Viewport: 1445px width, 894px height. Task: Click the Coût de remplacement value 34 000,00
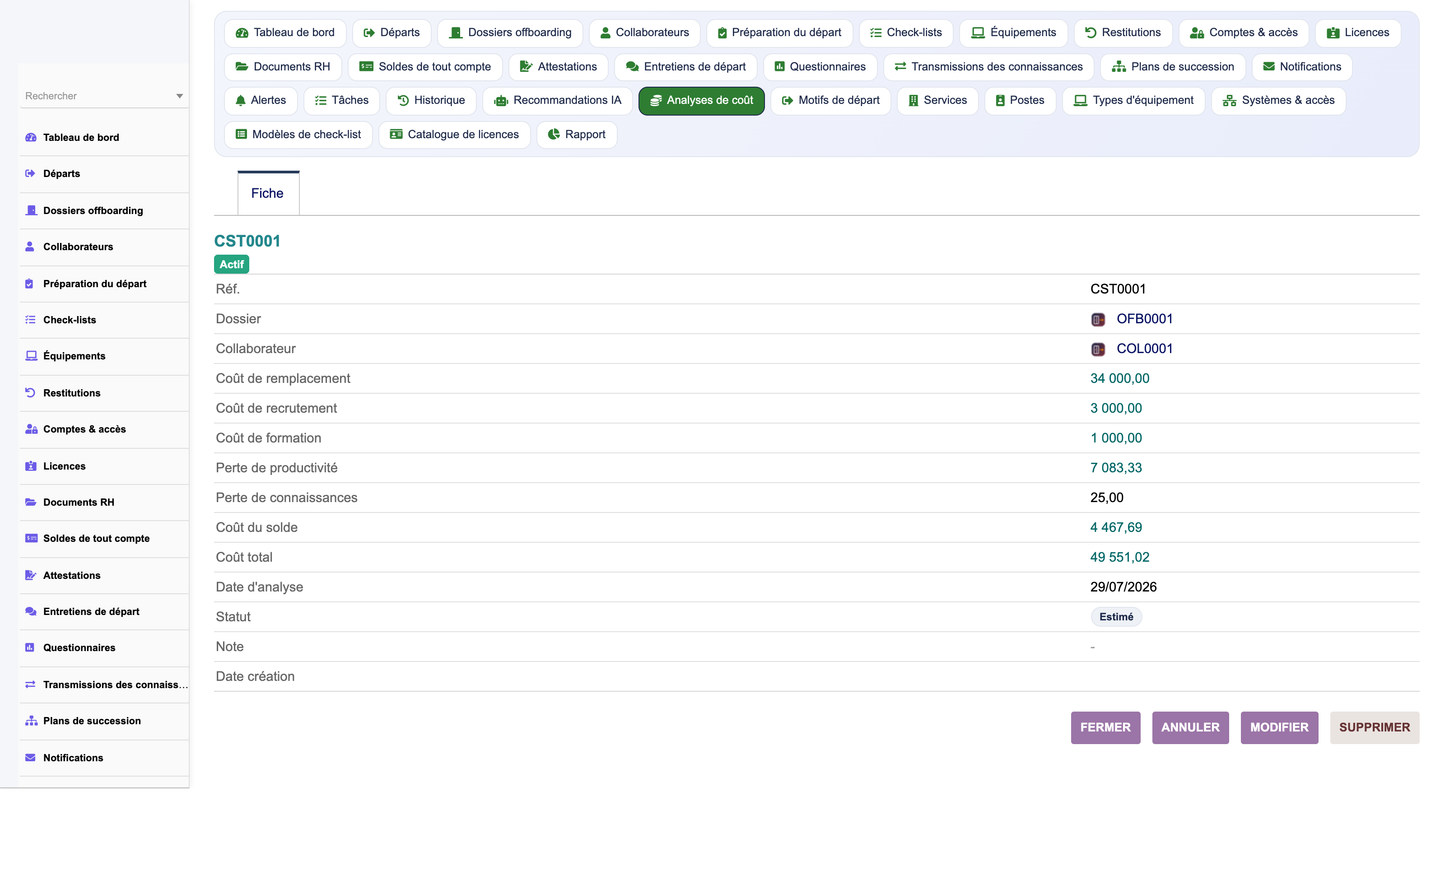[1120, 379]
